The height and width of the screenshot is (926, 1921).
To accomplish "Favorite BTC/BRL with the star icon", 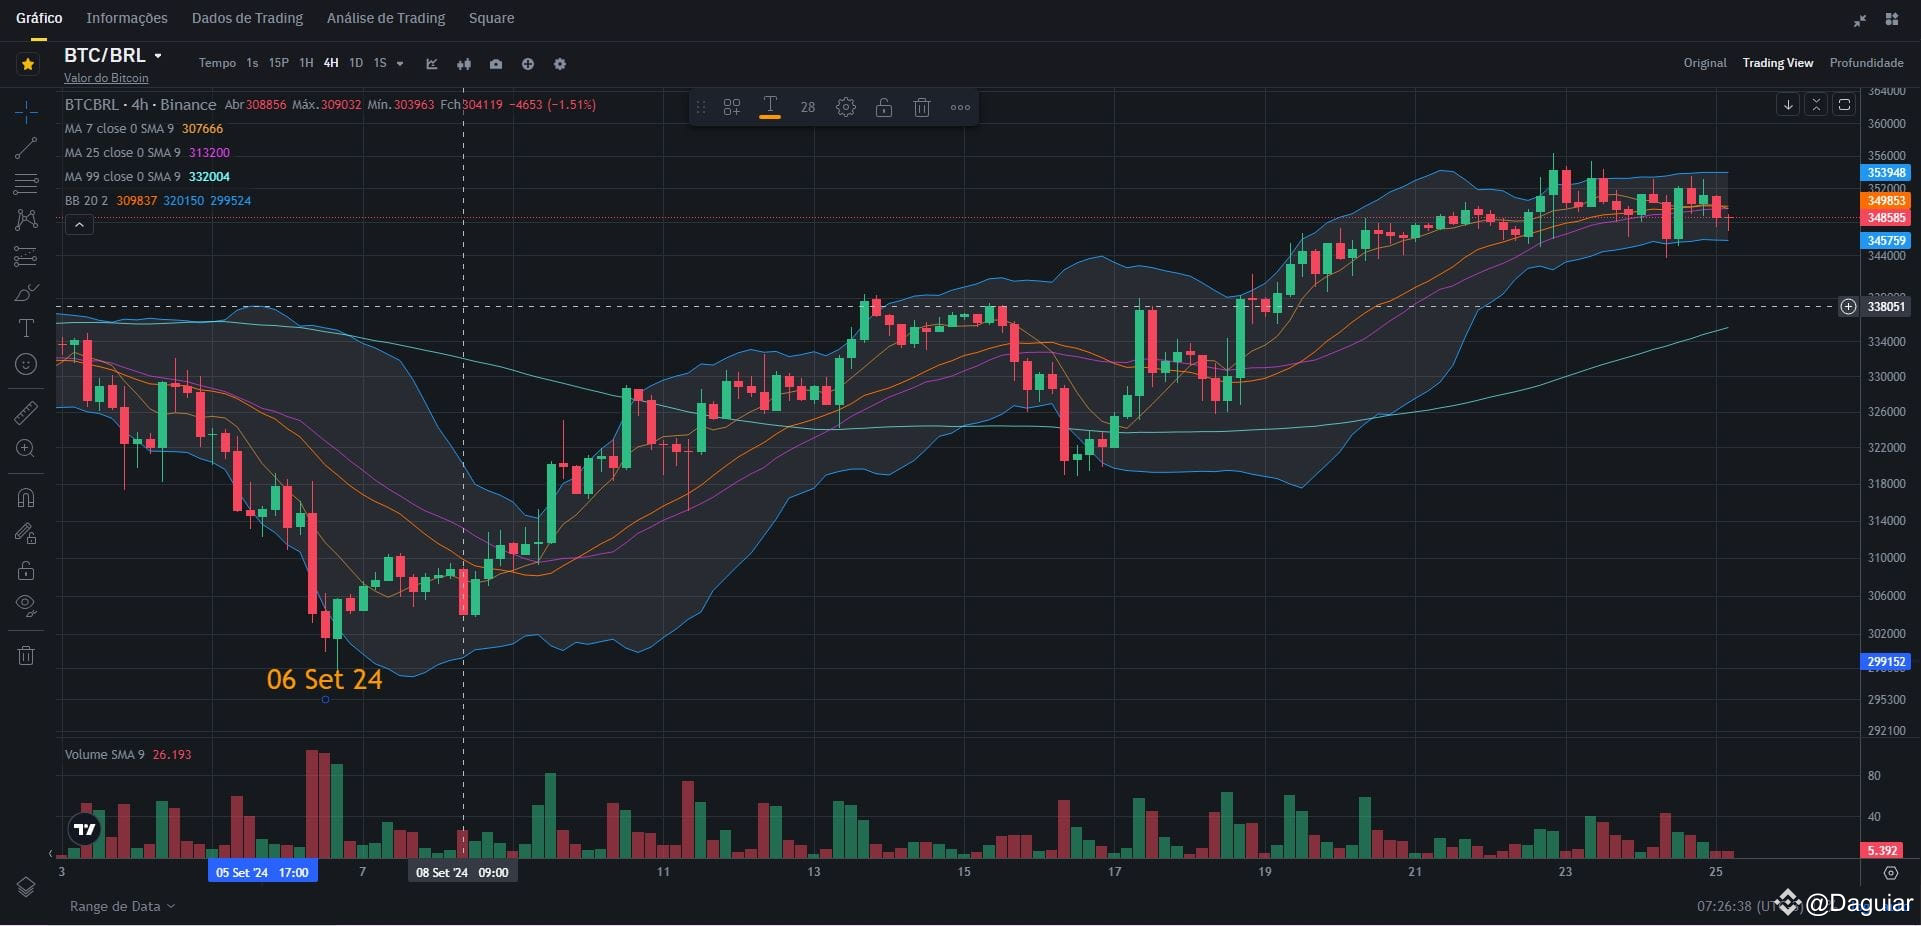I will 27,63.
